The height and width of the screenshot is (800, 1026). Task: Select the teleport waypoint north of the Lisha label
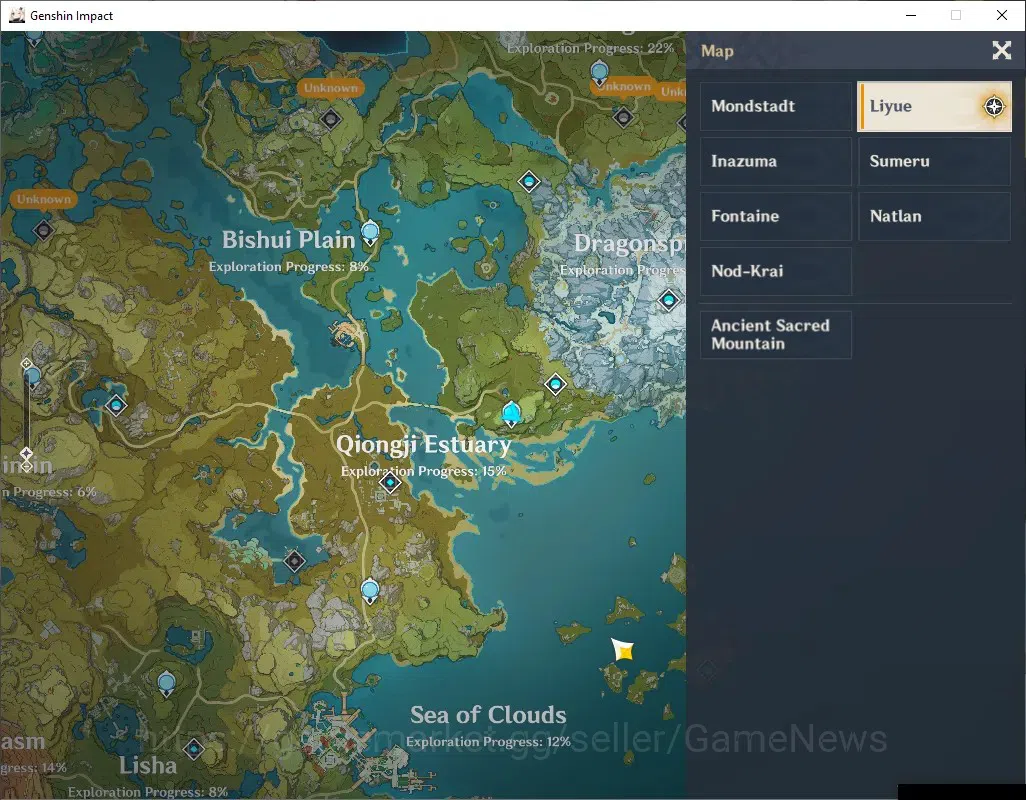coord(167,684)
